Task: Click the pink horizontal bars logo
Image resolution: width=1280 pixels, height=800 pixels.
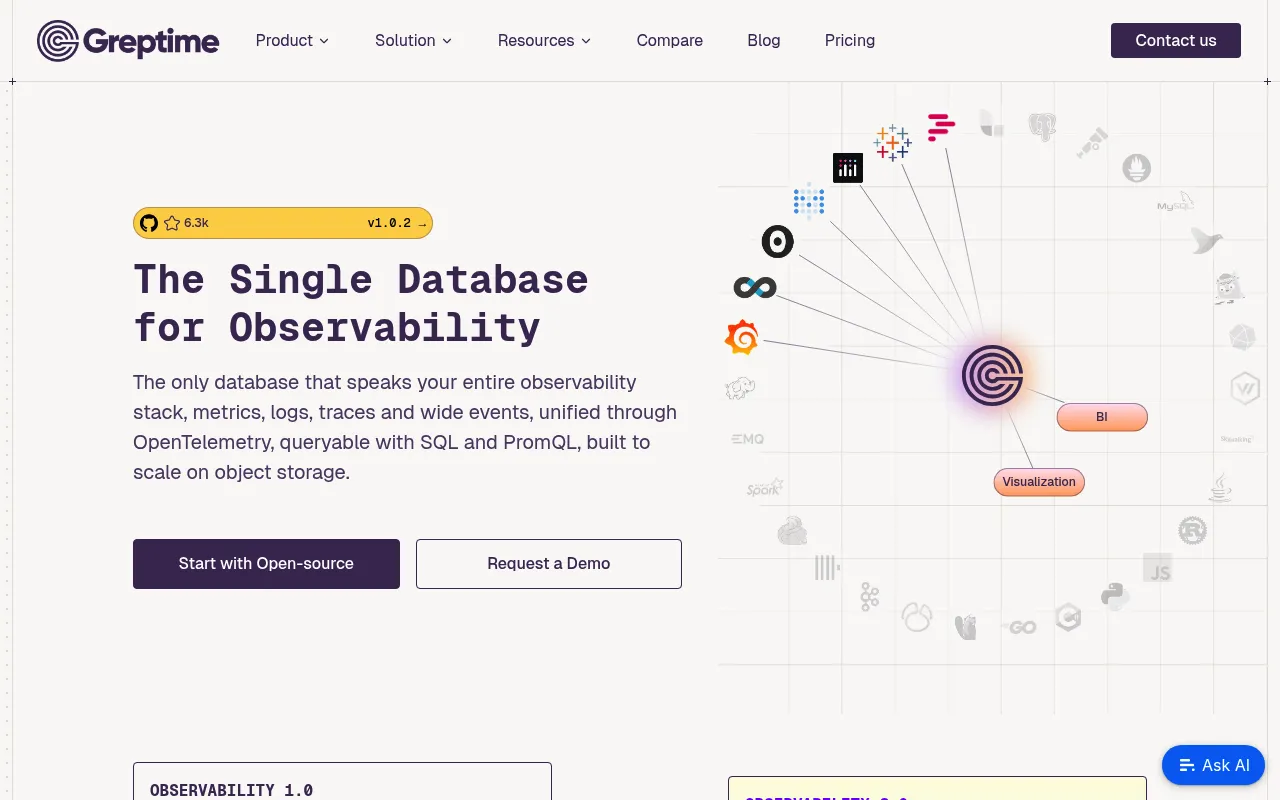Action: (941, 127)
